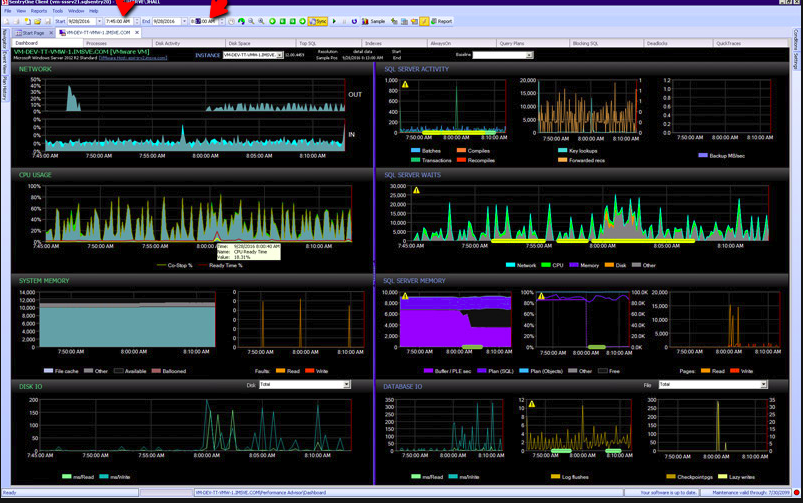Open the End date dropdown arrow
This screenshot has width=803, height=503.
point(184,22)
